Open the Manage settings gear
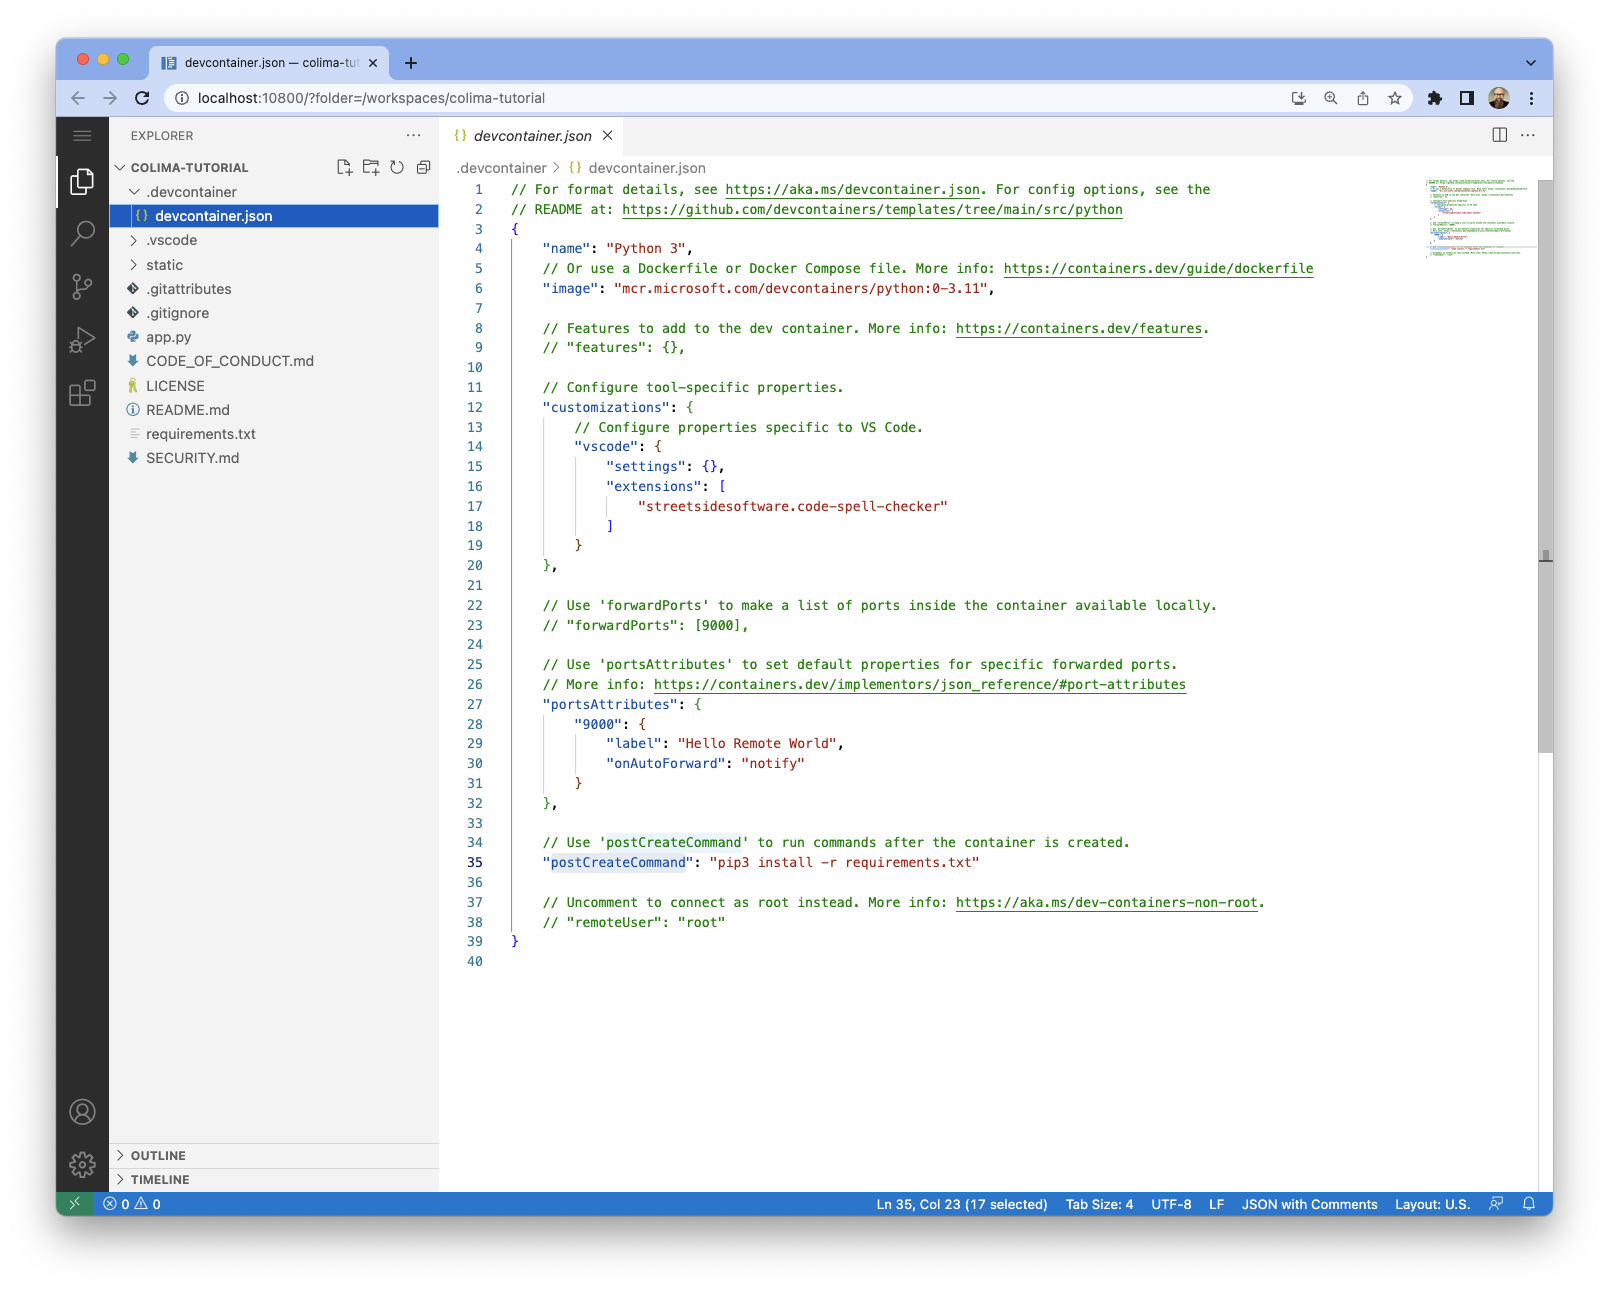1609x1290 pixels. (82, 1164)
